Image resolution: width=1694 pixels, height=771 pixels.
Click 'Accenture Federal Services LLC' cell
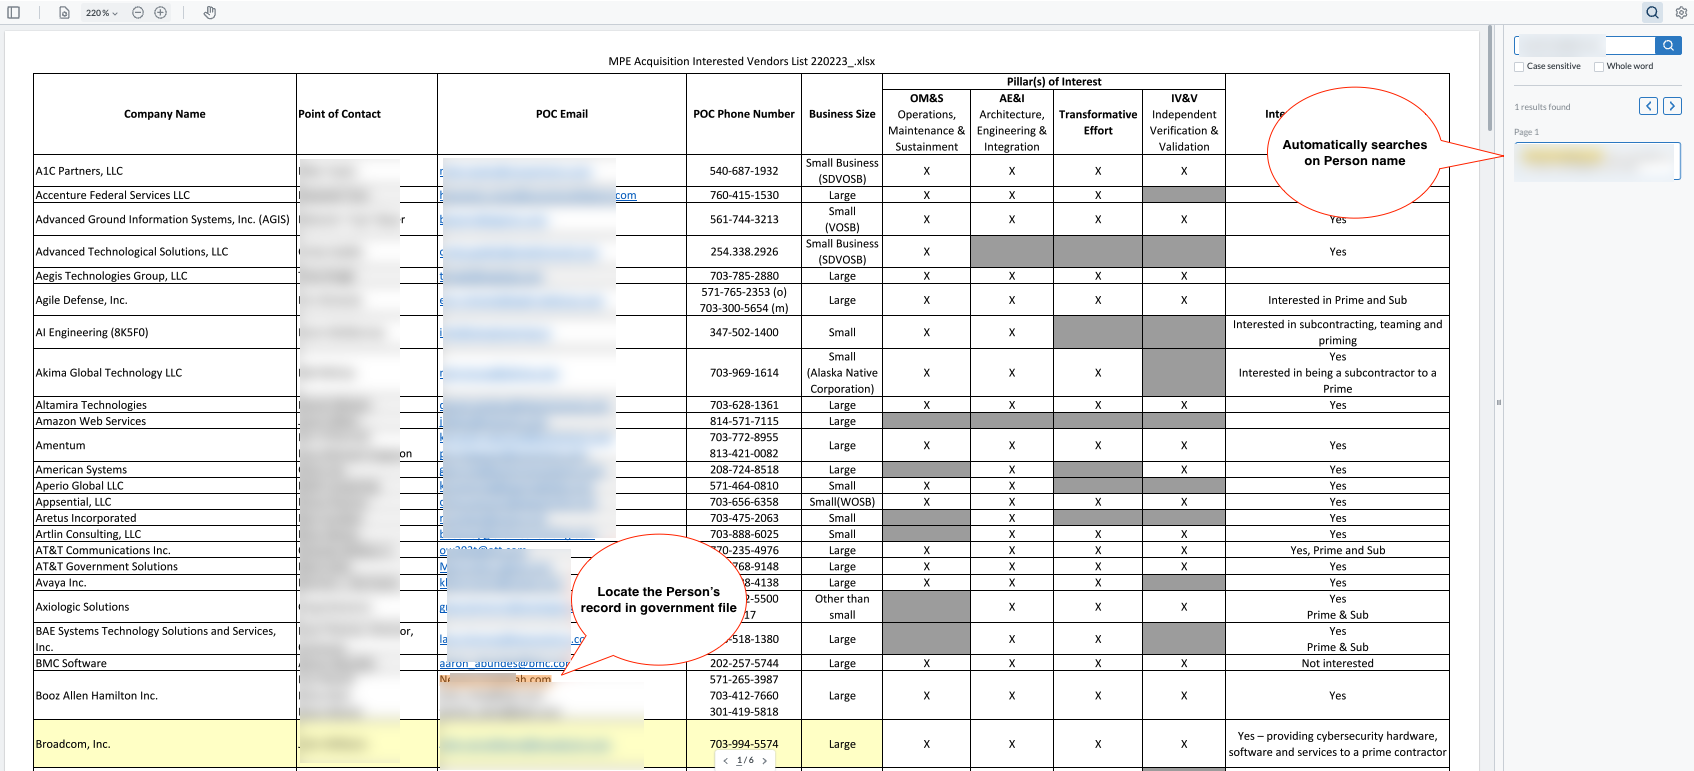(165, 195)
